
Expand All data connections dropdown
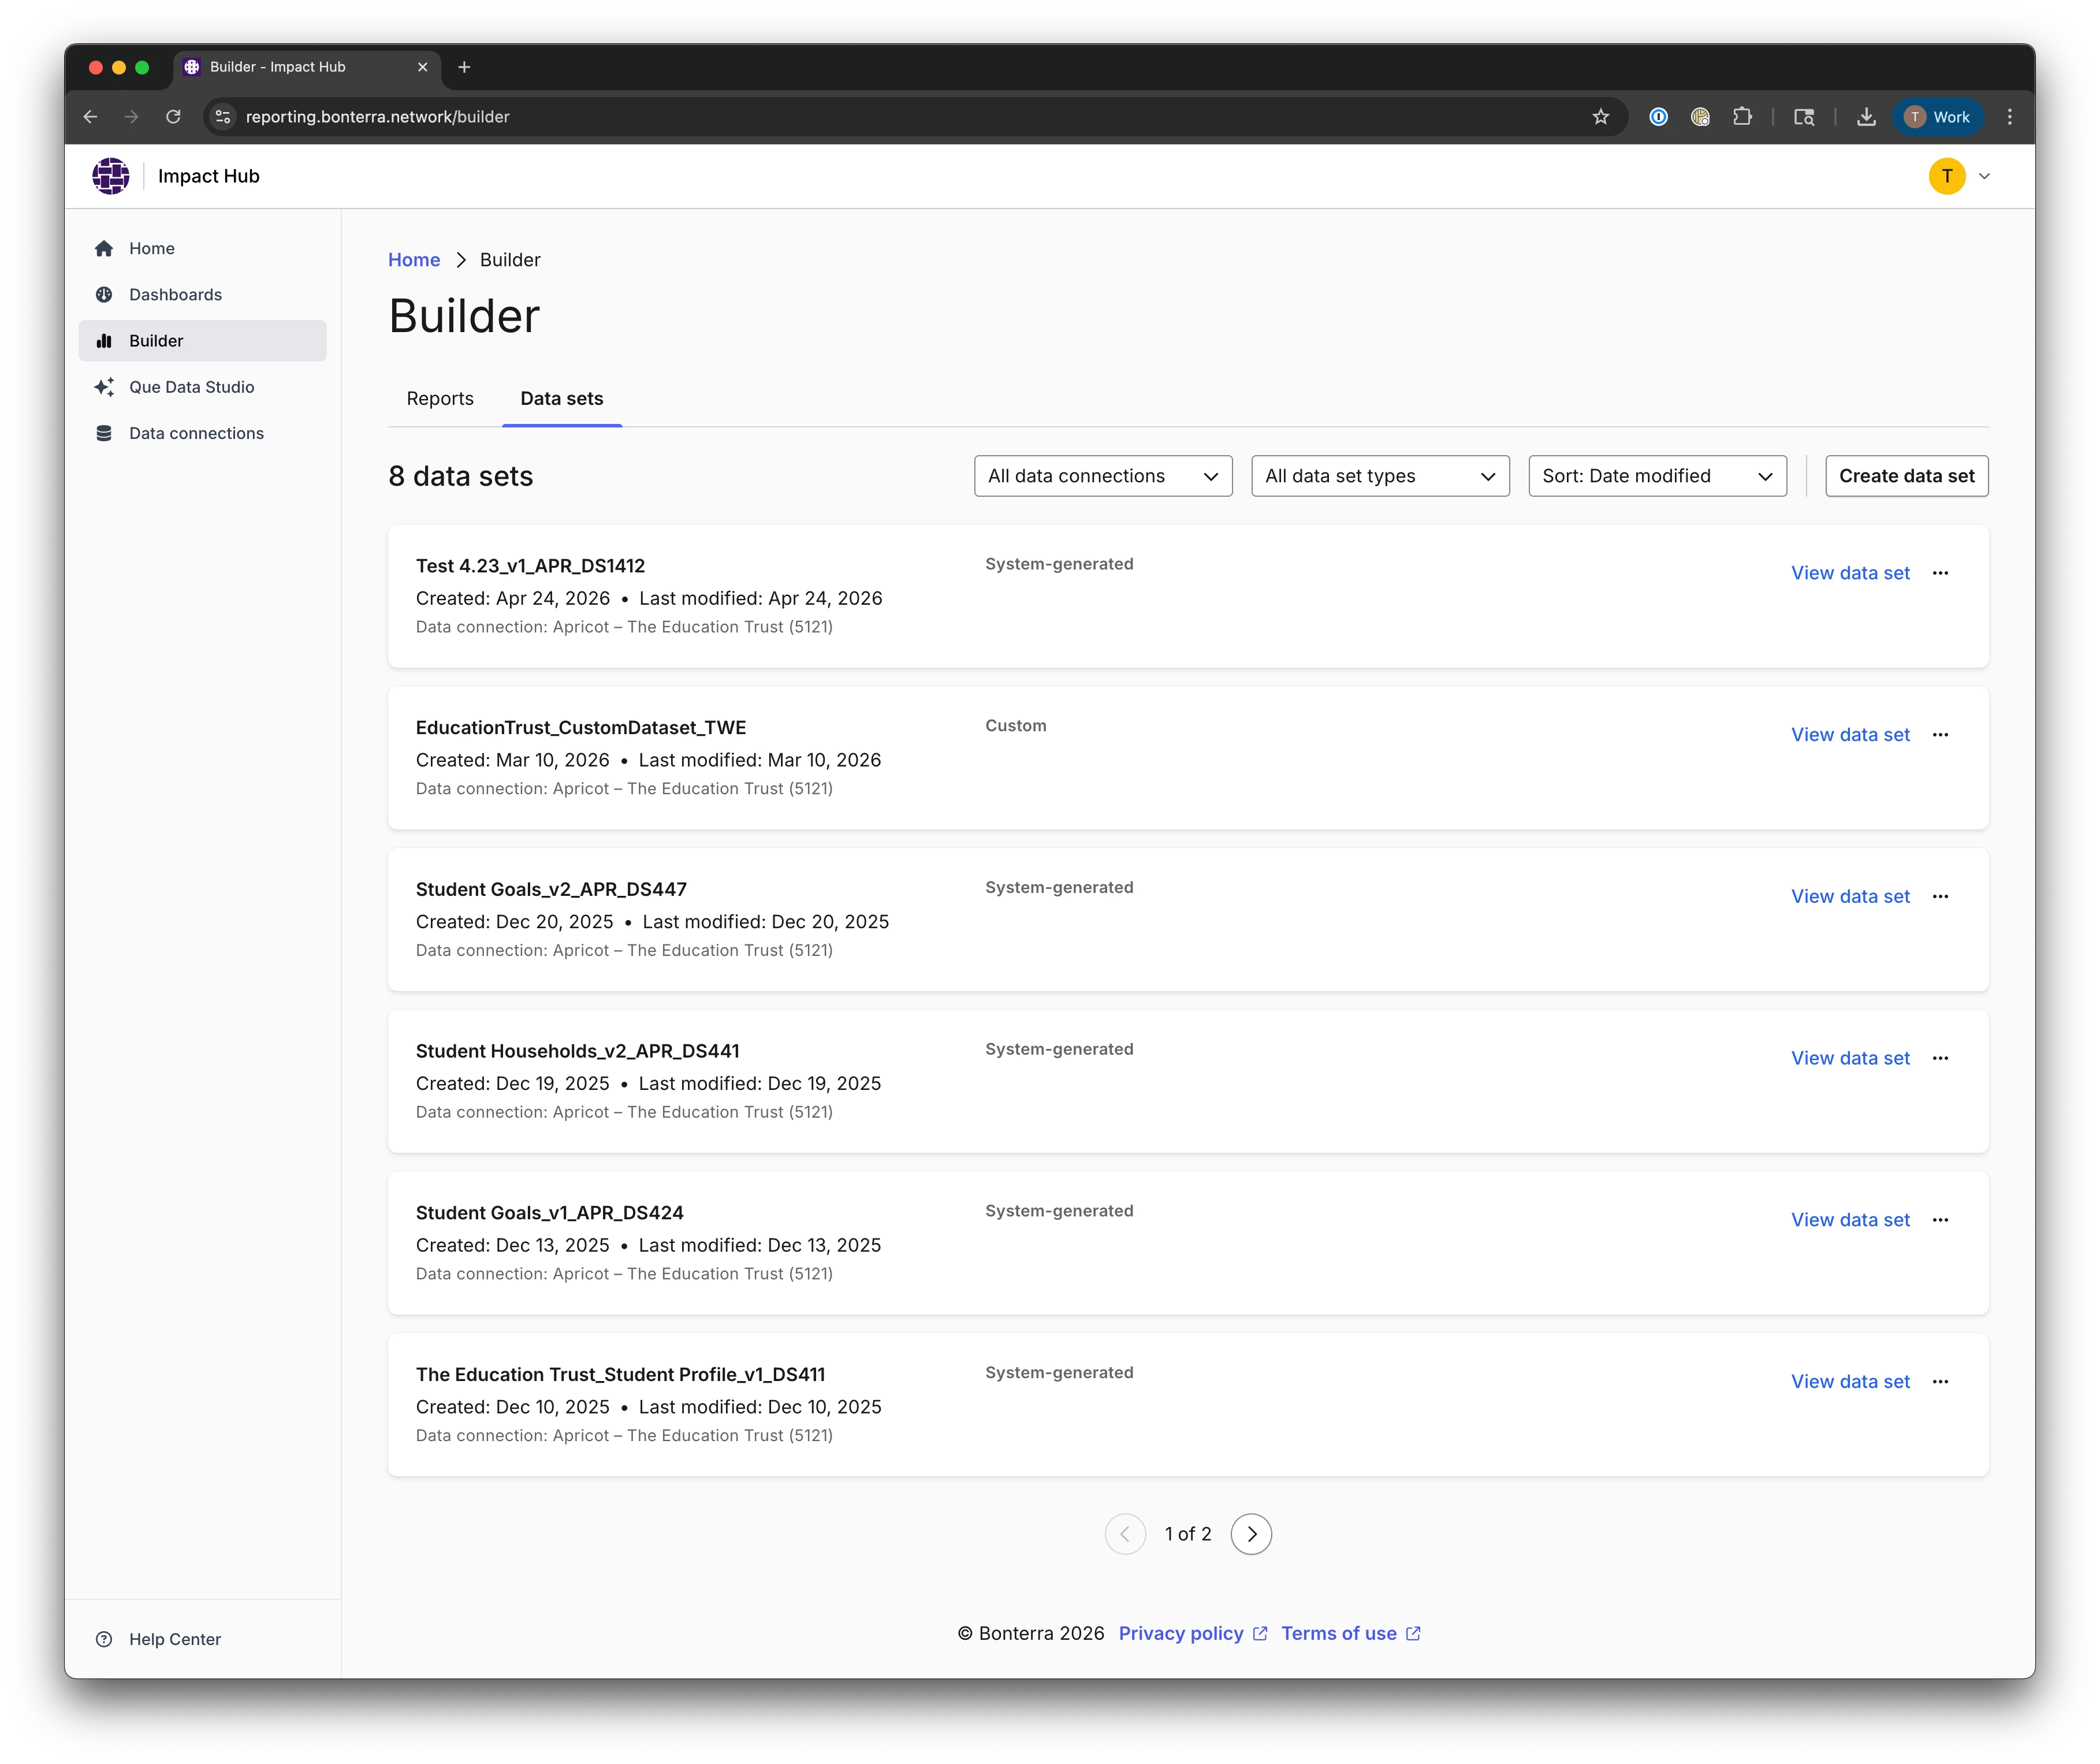tap(1103, 476)
